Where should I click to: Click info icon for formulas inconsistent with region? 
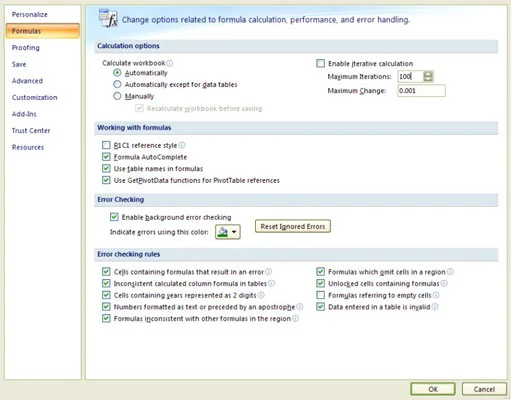coord(295,318)
